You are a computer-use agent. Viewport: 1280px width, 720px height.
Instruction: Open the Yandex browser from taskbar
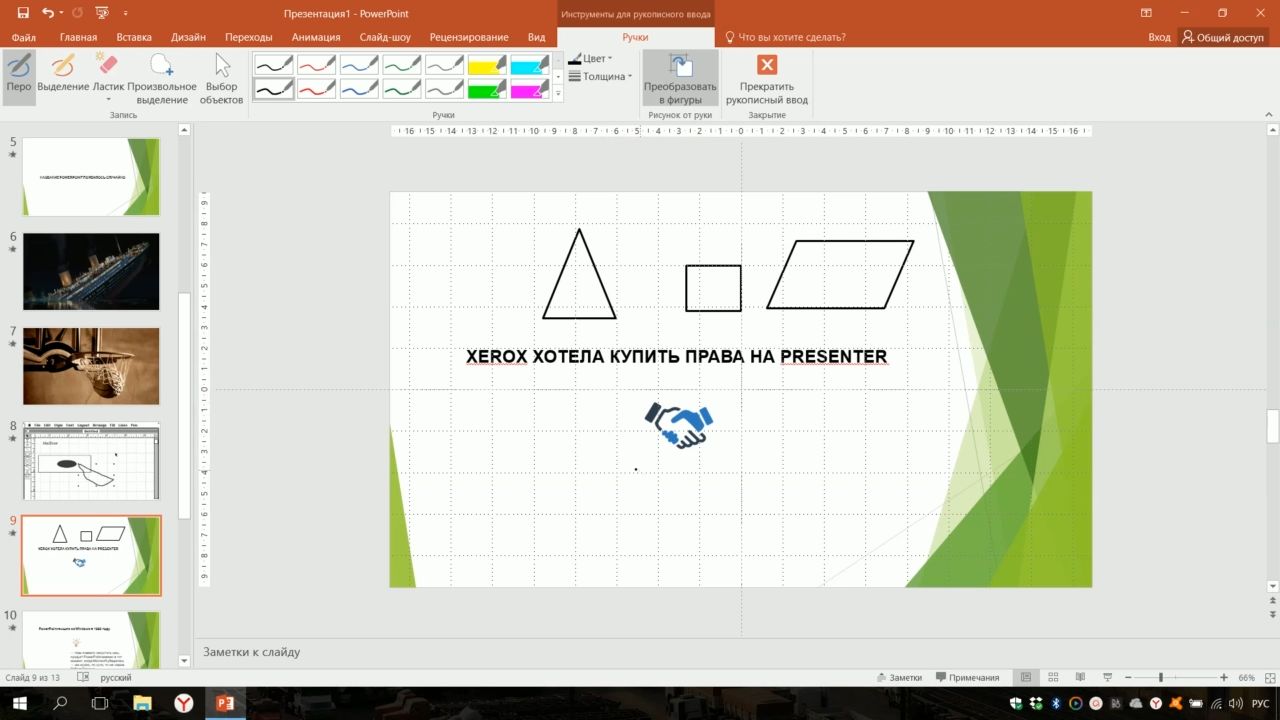(x=184, y=703)
